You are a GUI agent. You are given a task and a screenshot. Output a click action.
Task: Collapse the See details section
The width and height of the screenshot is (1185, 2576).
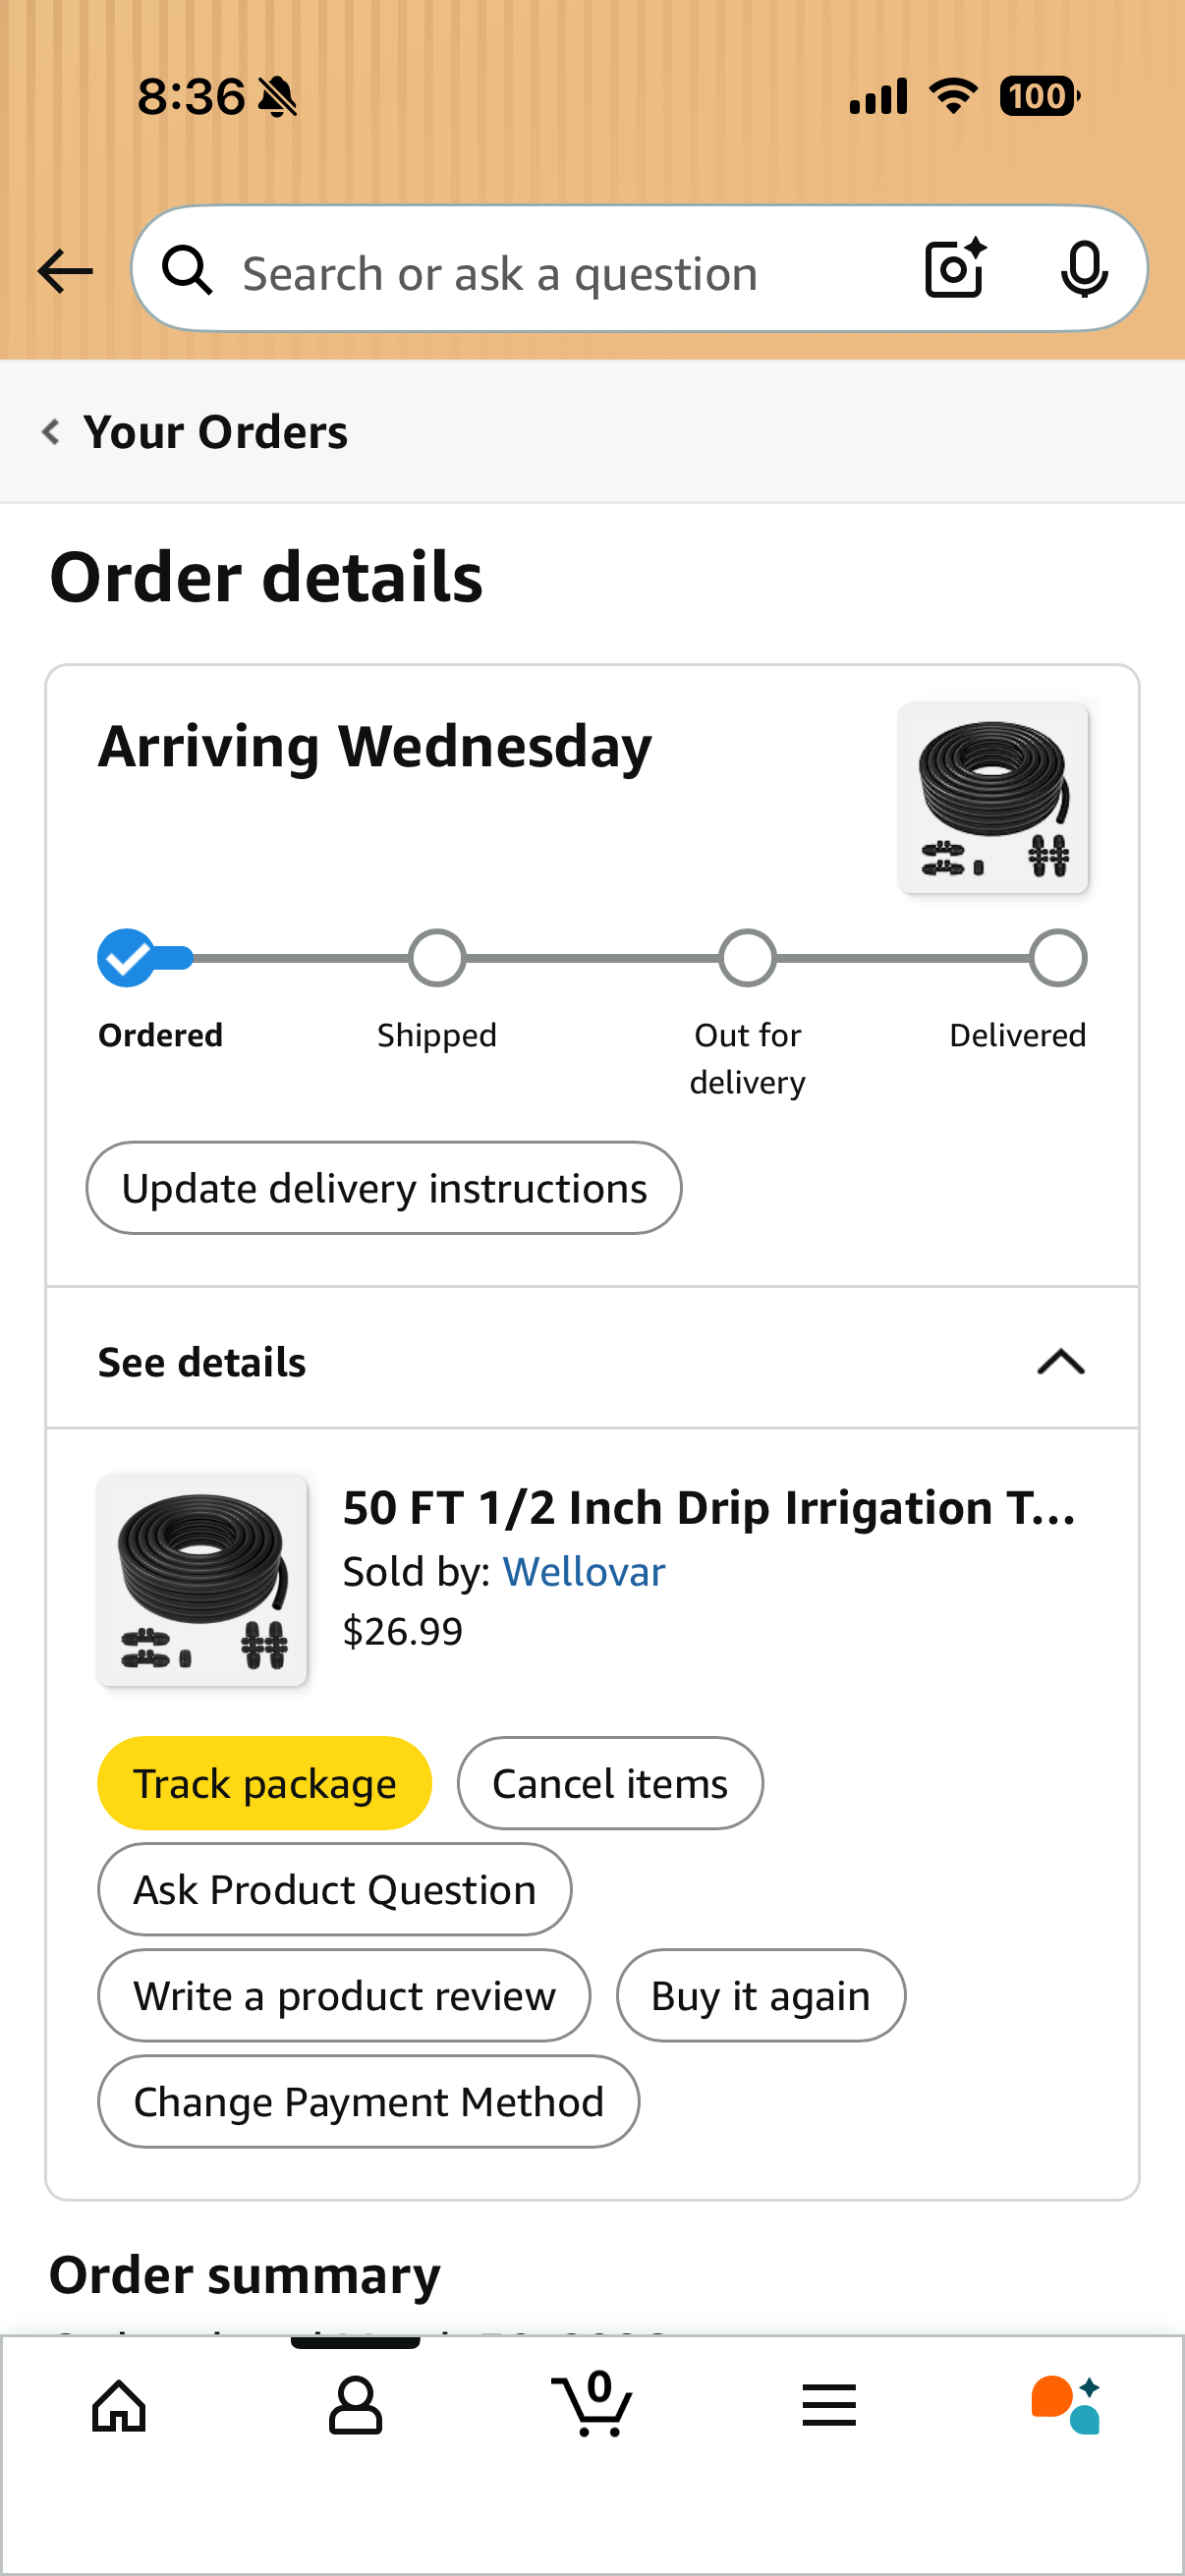[1060, 1362]
